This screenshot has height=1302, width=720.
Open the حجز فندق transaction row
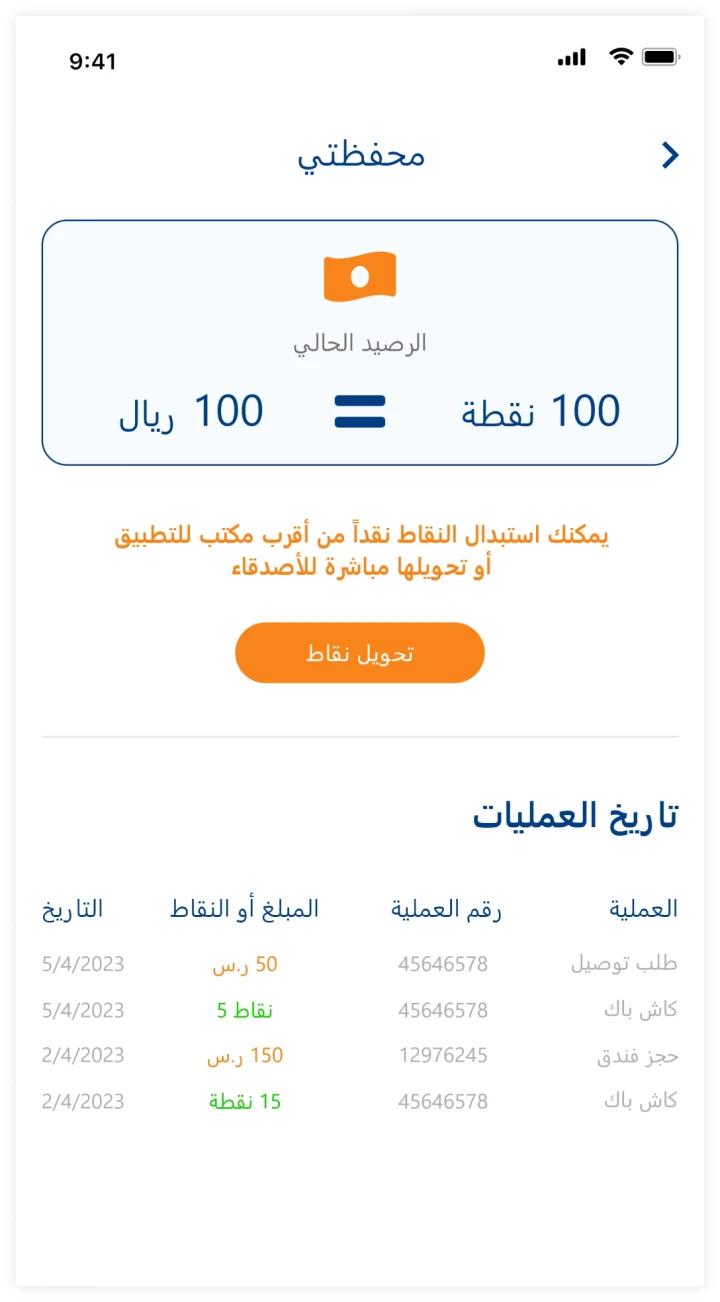[x=637, y=1056]
